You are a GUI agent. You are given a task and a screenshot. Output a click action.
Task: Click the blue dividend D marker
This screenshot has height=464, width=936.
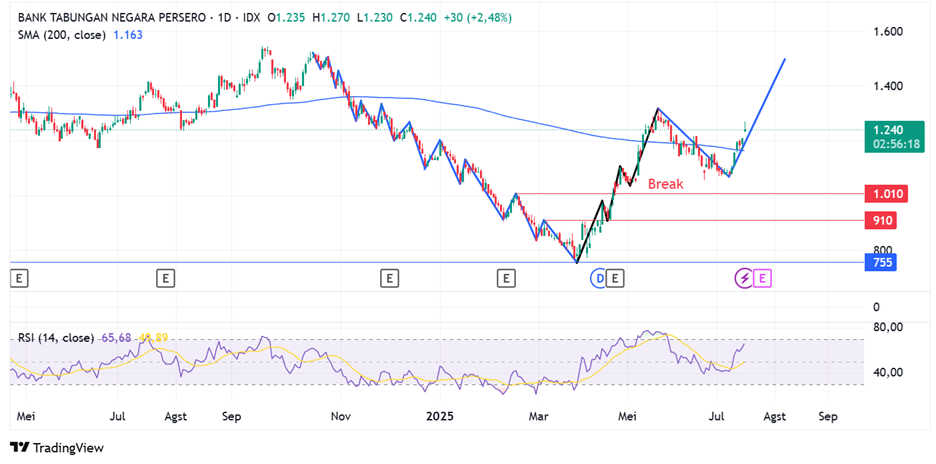pyautogui.click(x=600, y=278)
